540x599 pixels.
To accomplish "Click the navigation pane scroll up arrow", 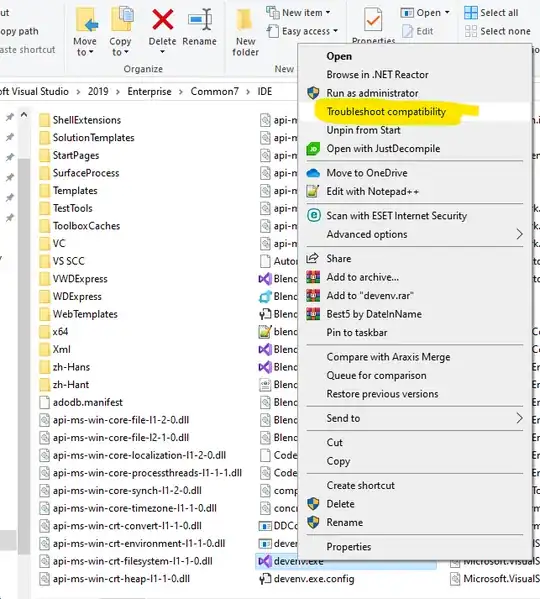I will click(x=24, y=115).
